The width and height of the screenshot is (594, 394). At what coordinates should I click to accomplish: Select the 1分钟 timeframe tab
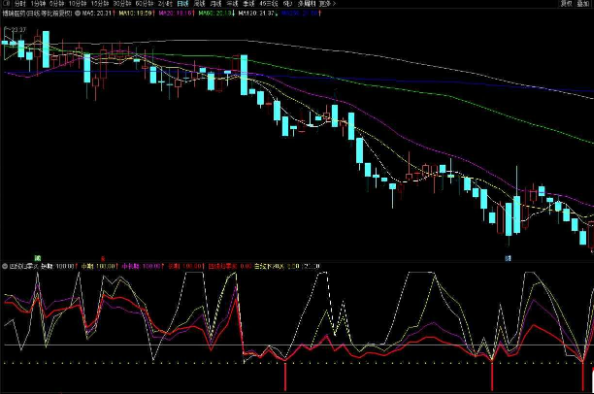click(x=38, y=4)
